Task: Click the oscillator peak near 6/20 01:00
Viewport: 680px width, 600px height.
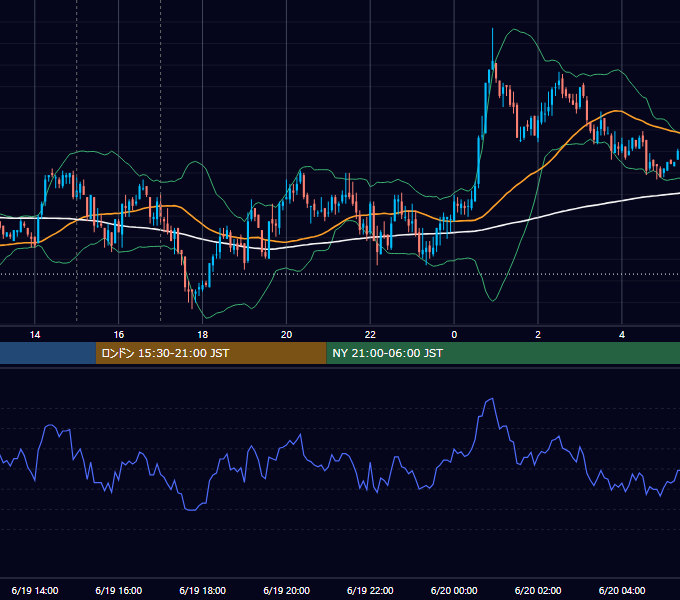Action: pyautogui.click(x=492, y=399)
